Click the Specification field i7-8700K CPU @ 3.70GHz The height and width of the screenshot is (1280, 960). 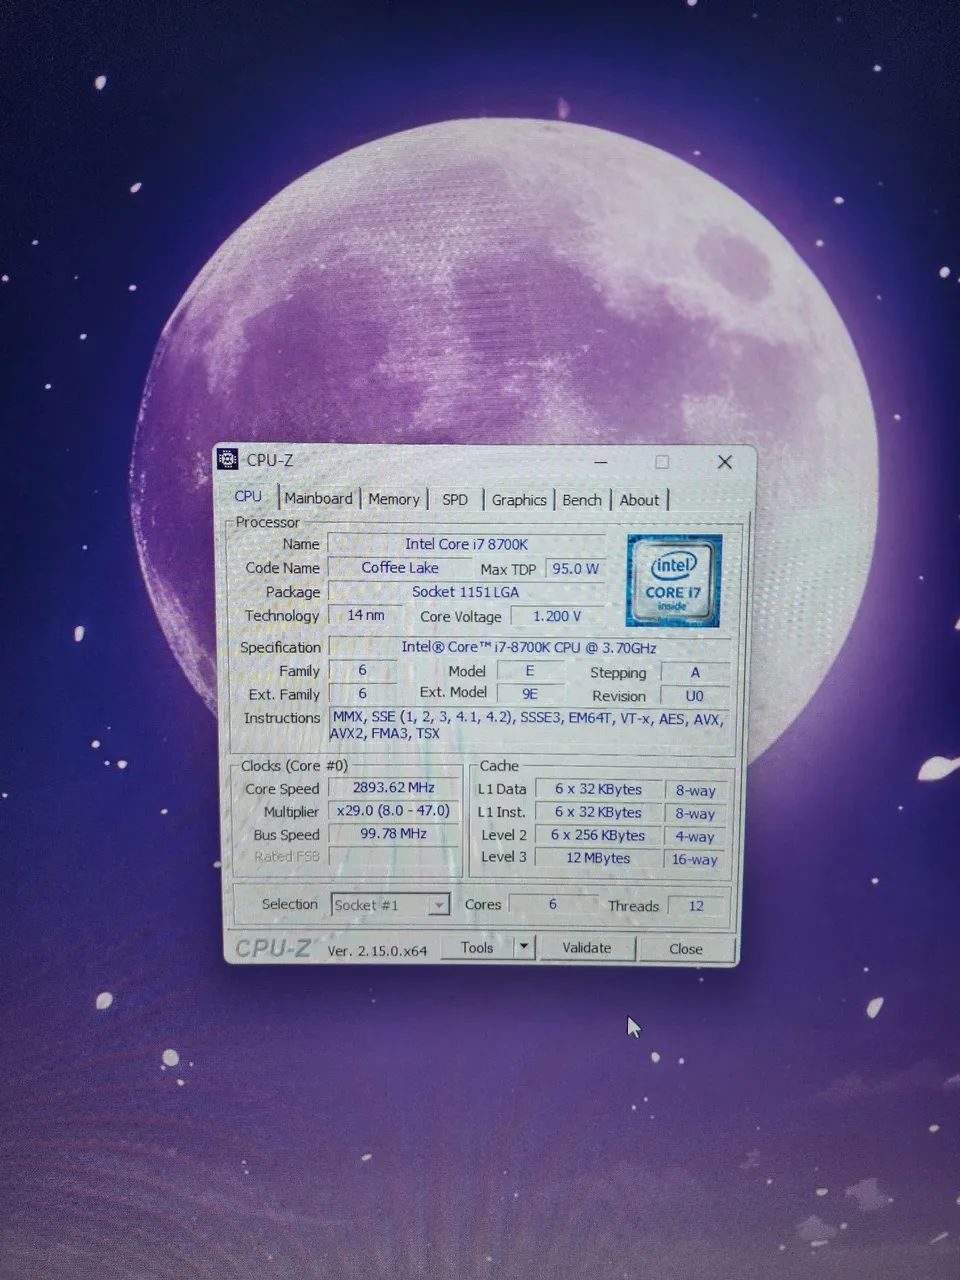click(x=529, y=647)
